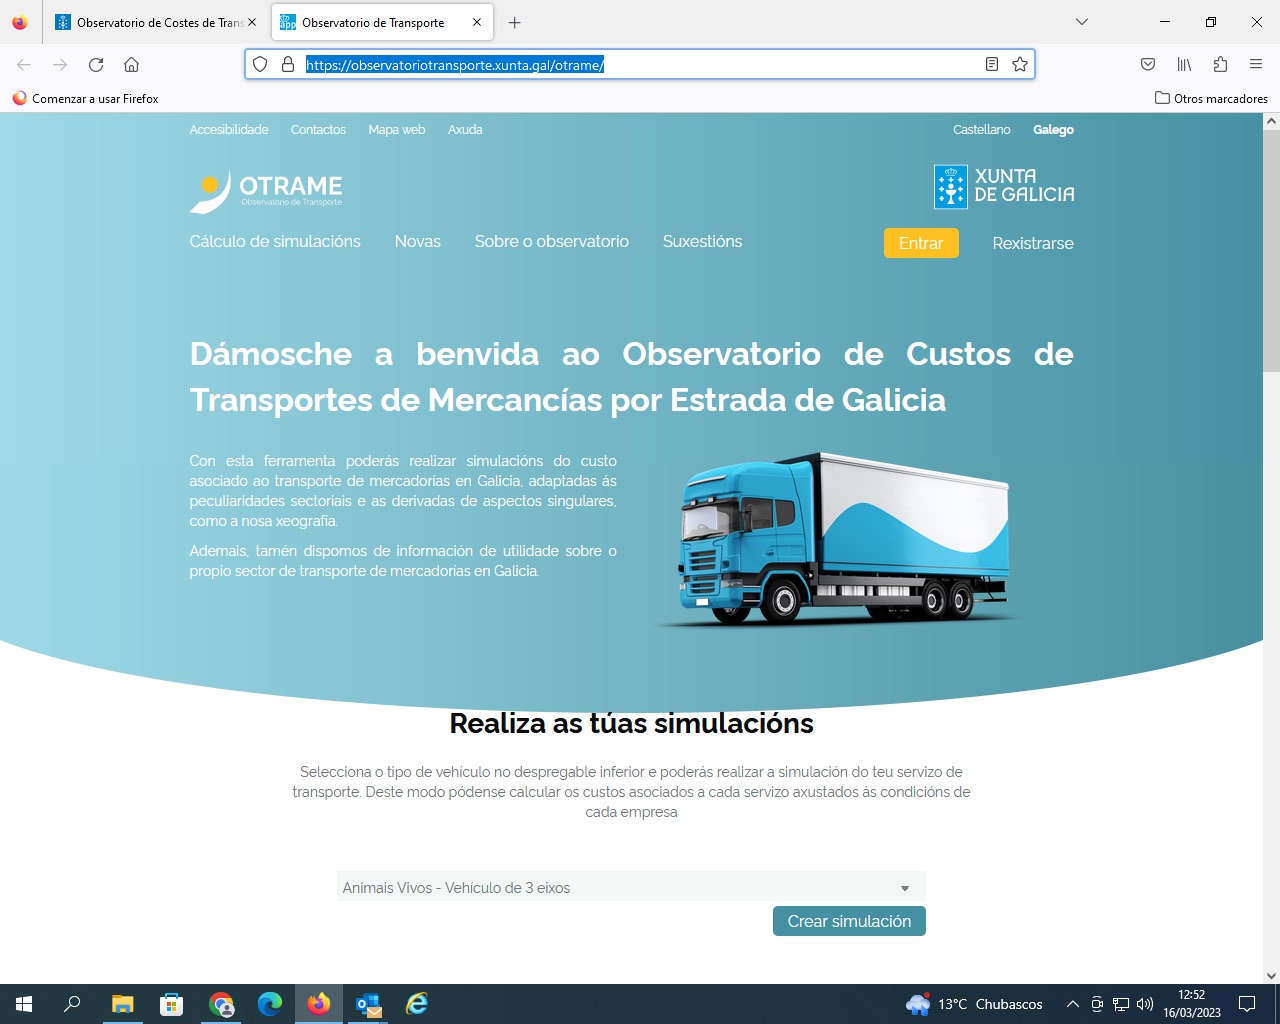
Task: Open a new tab with plus
Action: (514, 22)
